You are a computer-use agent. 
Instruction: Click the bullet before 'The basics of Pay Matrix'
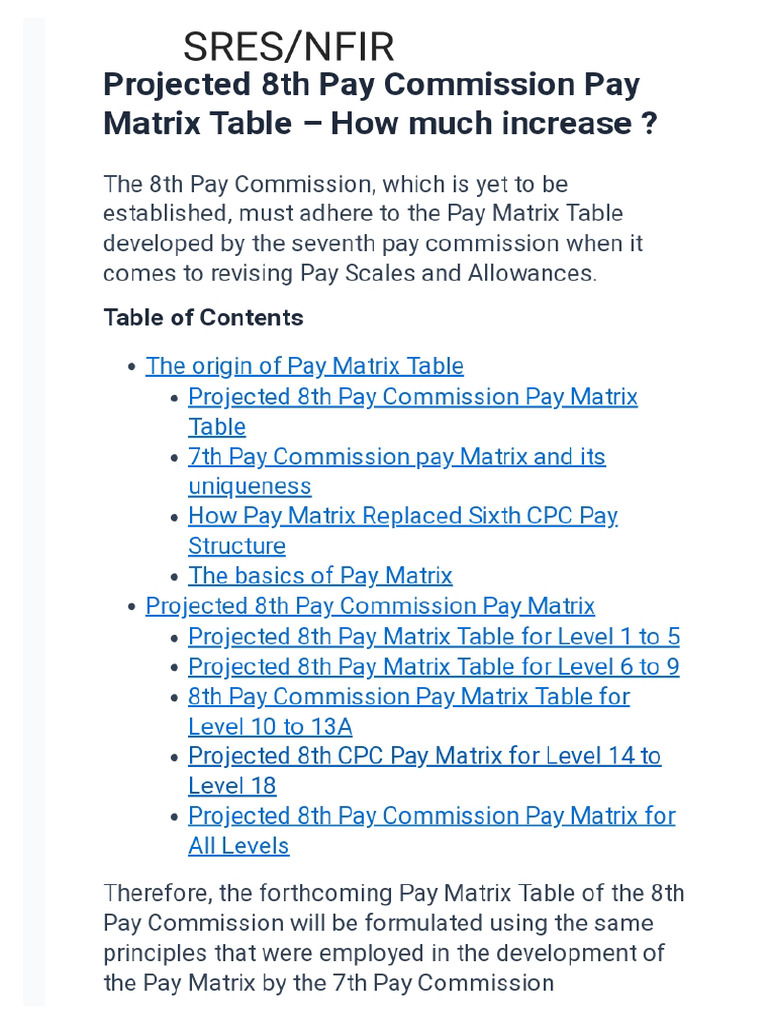pyautogui.click(x=175, y=577)
